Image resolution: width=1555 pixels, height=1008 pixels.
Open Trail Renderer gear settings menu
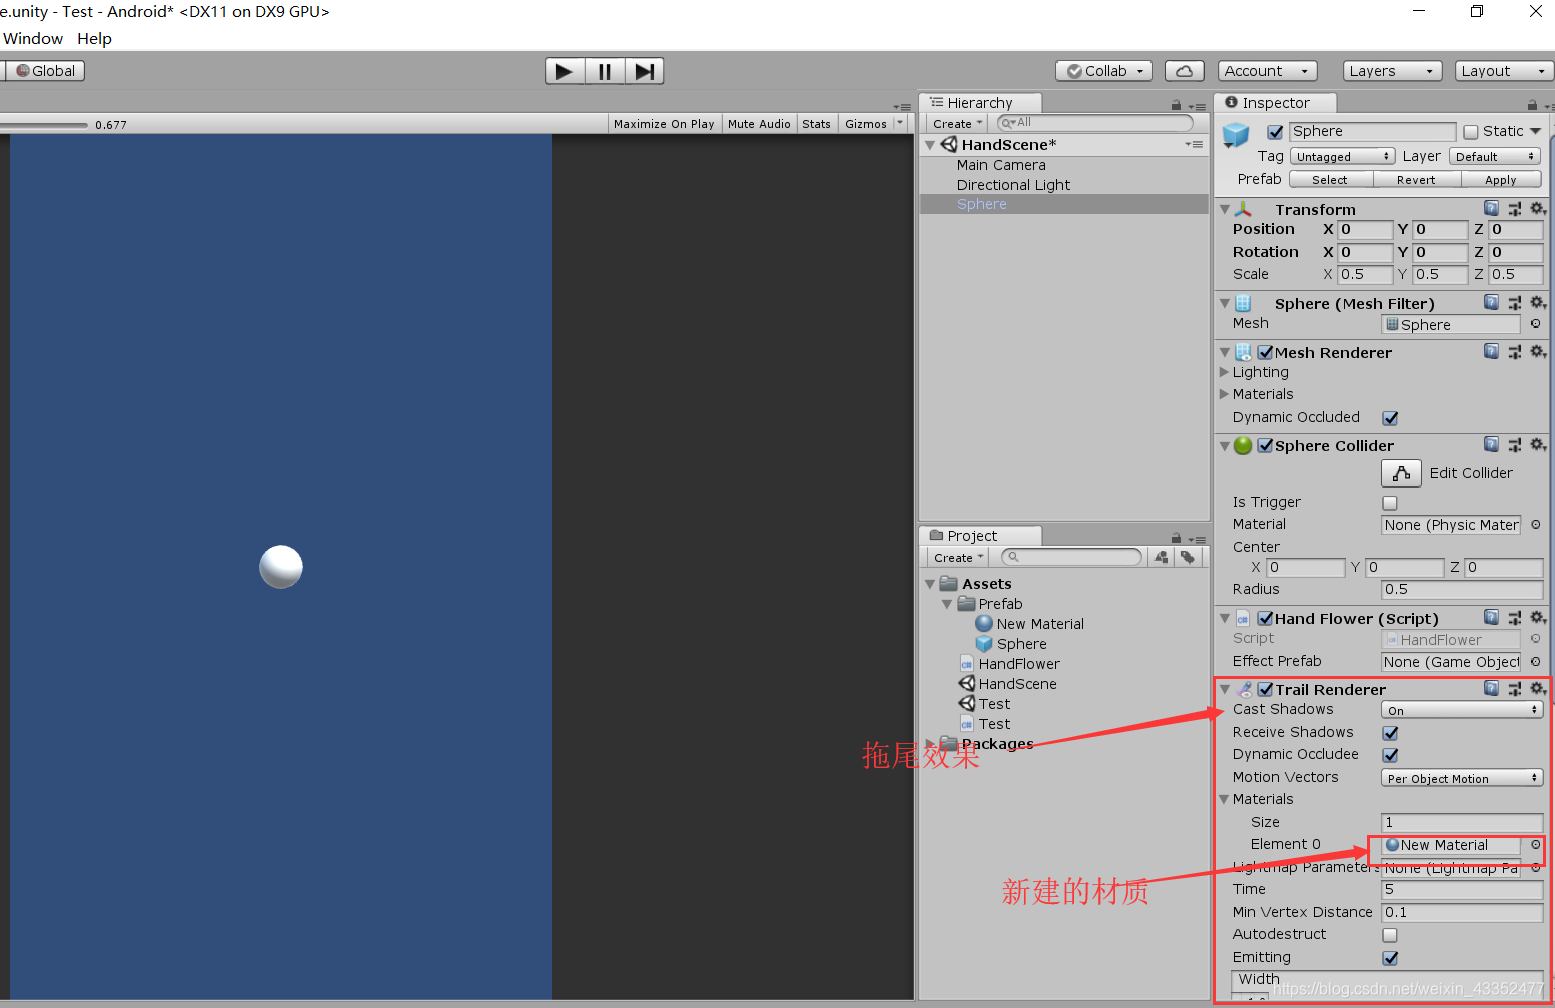1538,689
